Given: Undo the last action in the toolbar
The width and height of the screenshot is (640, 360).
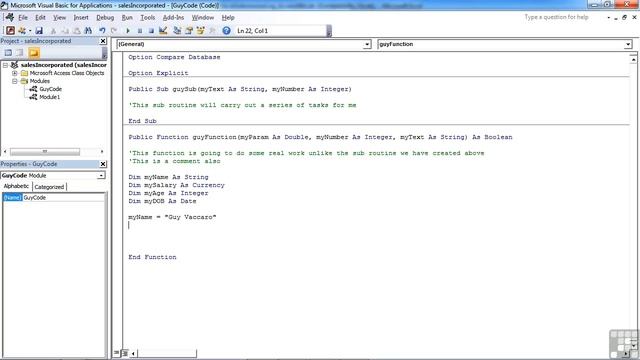Looking at the screenshot, I should [102, 31].
